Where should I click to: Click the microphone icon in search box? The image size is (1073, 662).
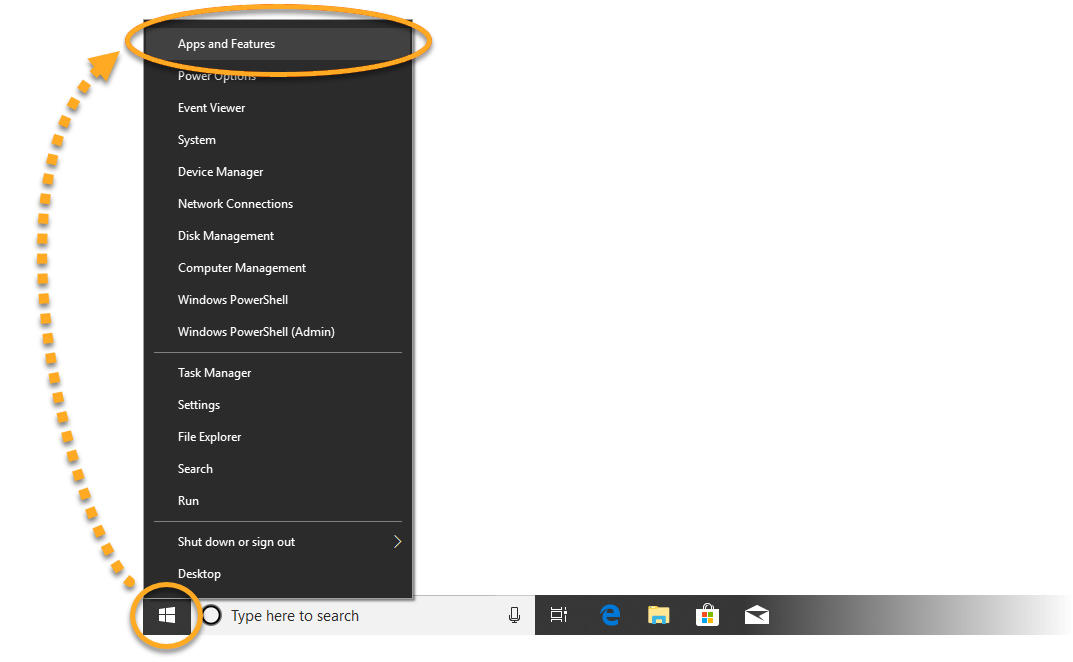(x=514, y=616)
